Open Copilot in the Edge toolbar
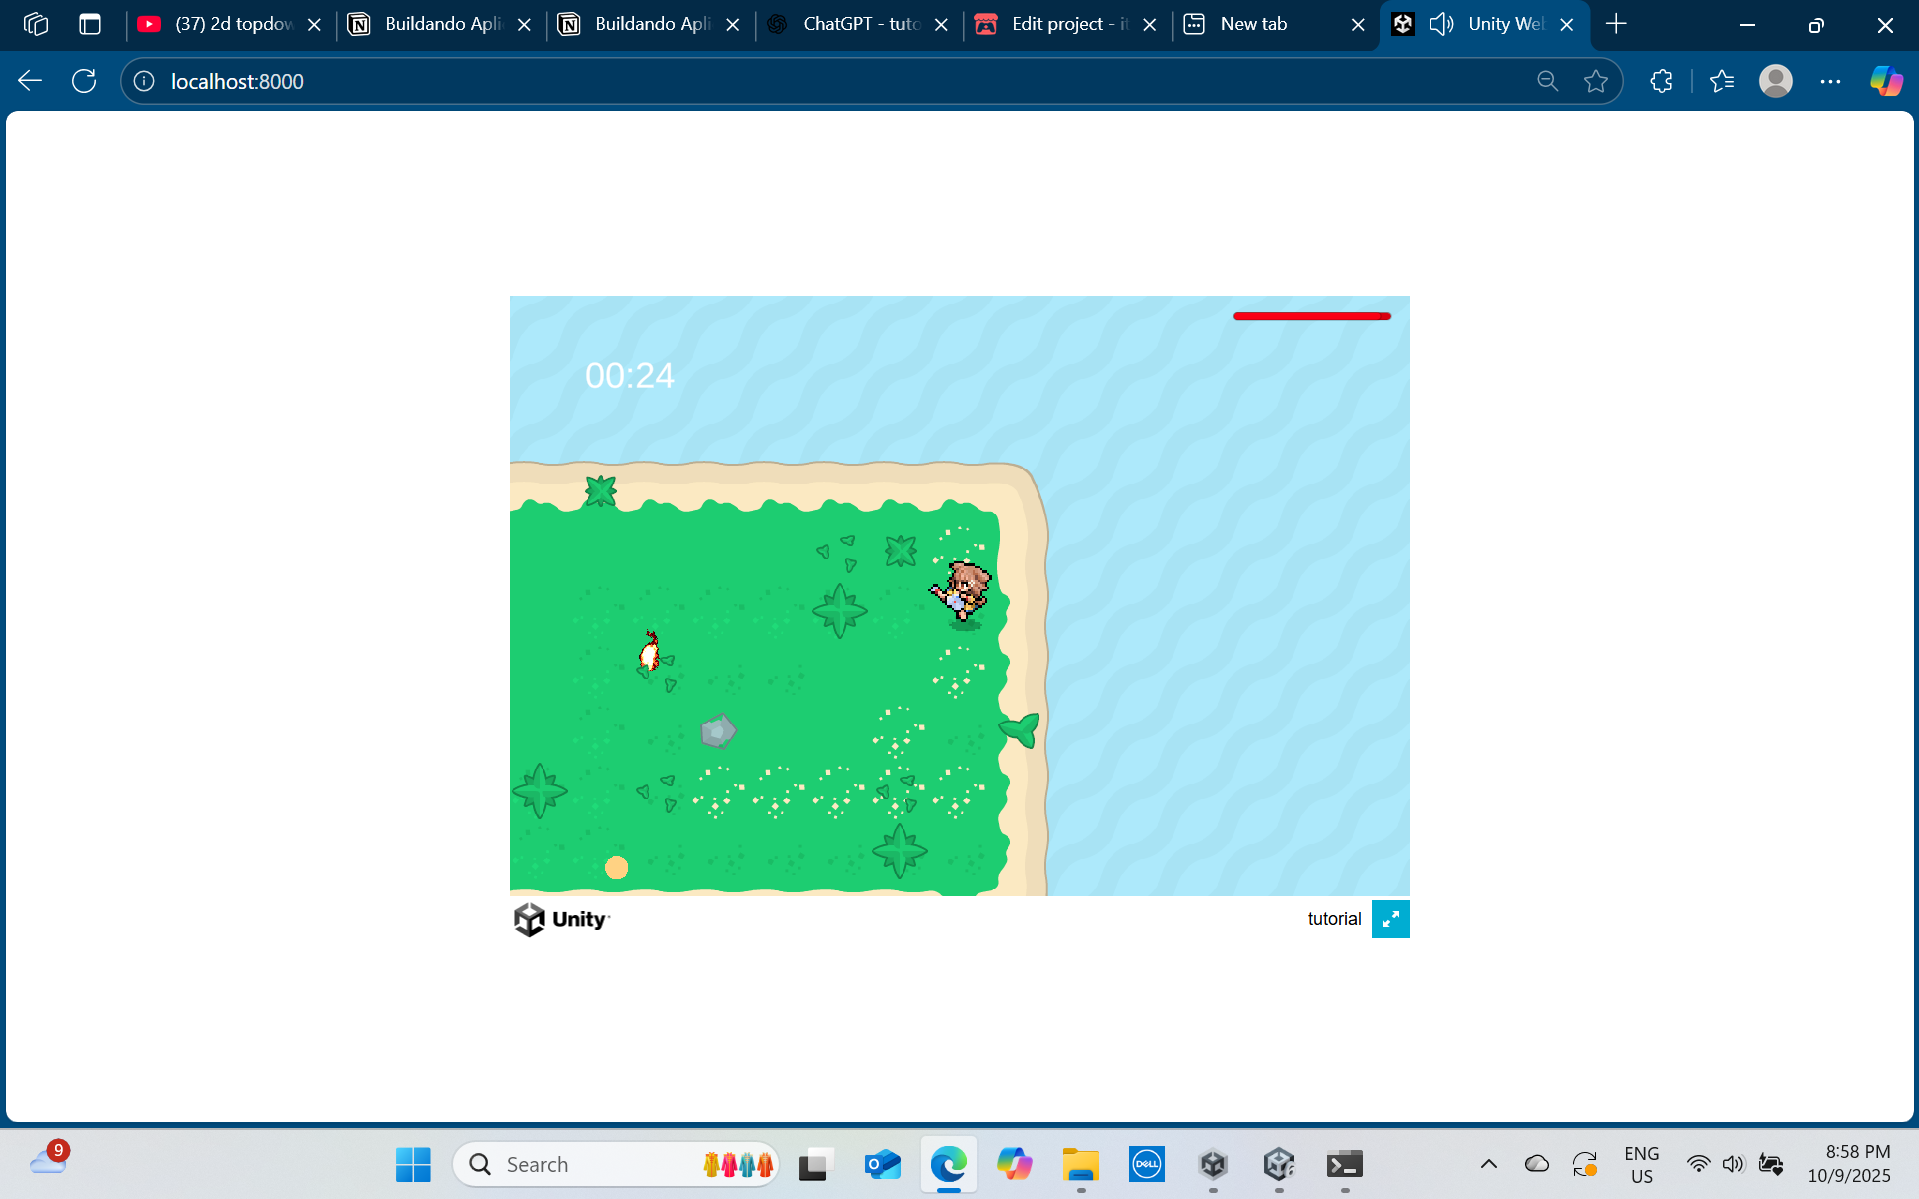The image size is (1919, 1199). [x=1886, y=81]
